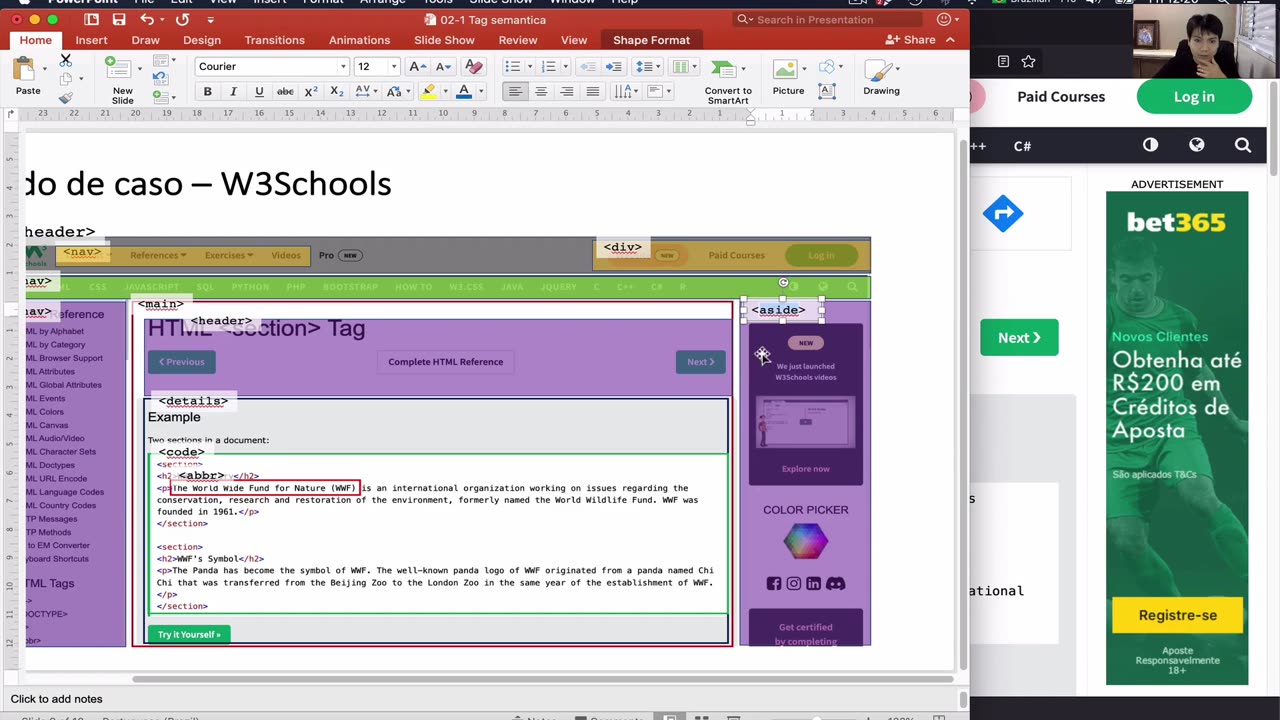Click the smiley feedback icon in PowerPoint
The height and width of the screenshot is (720, 1280).
pos(943,19)
